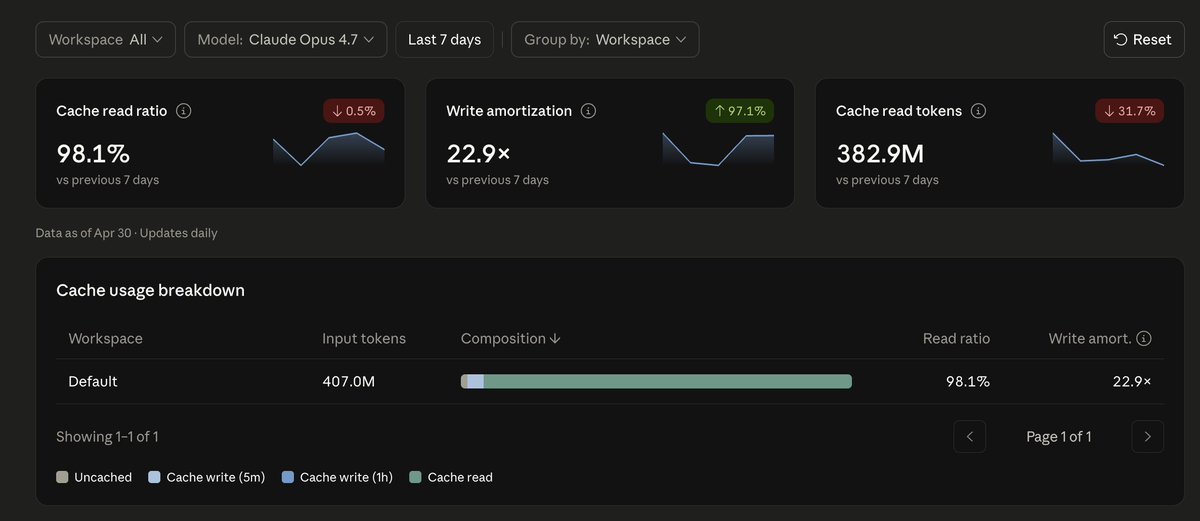
Task: Toggle the Cache write (1h) legend swatch
Action: pyautogui.click(x=288, y=477)
